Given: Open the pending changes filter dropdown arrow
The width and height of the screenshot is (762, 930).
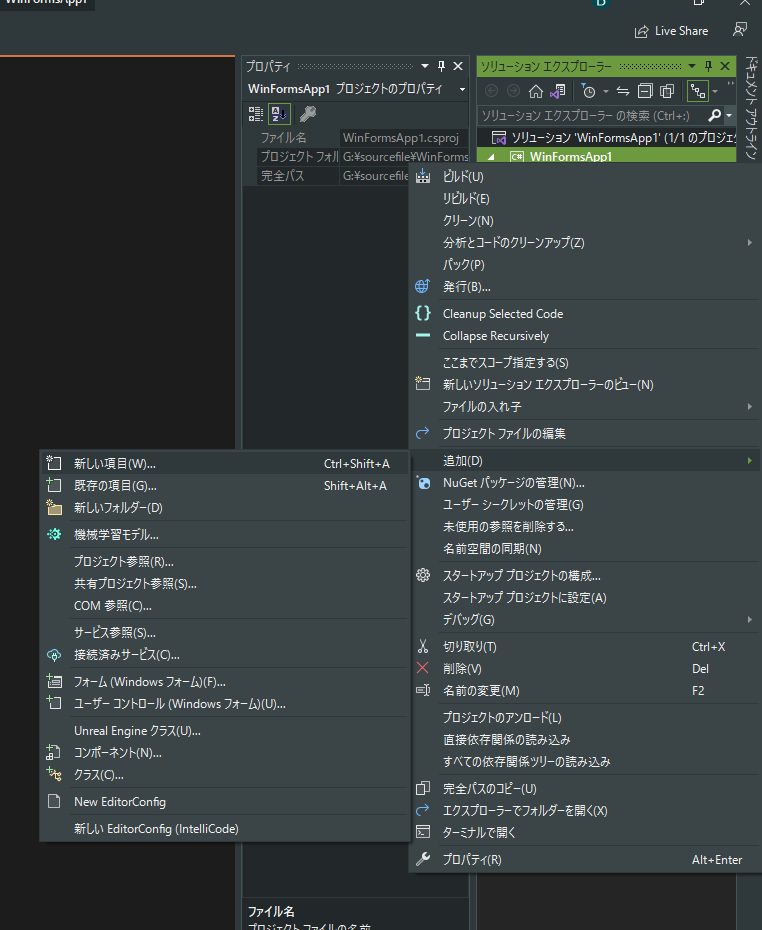Looking at the screenshot, I should pyautogui.click(x=605, y=91).
